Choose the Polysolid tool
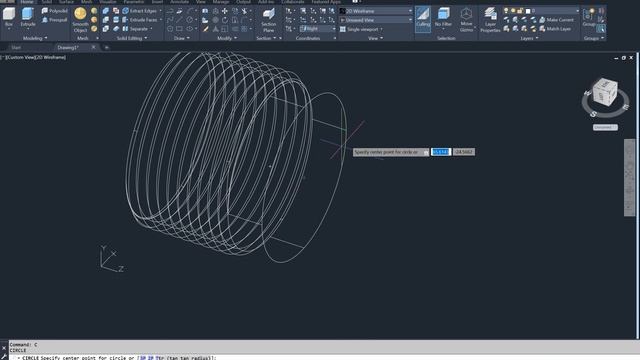 (55, 11)
